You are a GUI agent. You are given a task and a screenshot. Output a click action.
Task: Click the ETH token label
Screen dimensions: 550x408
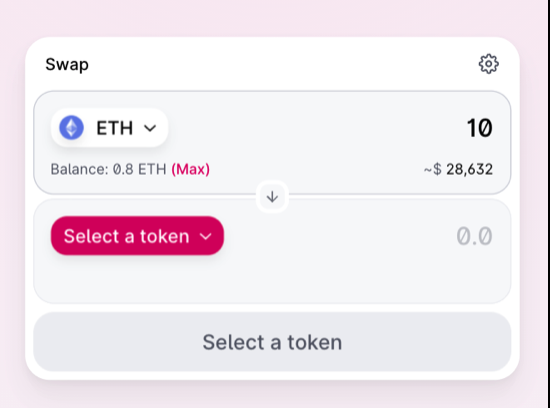(115, 128)
